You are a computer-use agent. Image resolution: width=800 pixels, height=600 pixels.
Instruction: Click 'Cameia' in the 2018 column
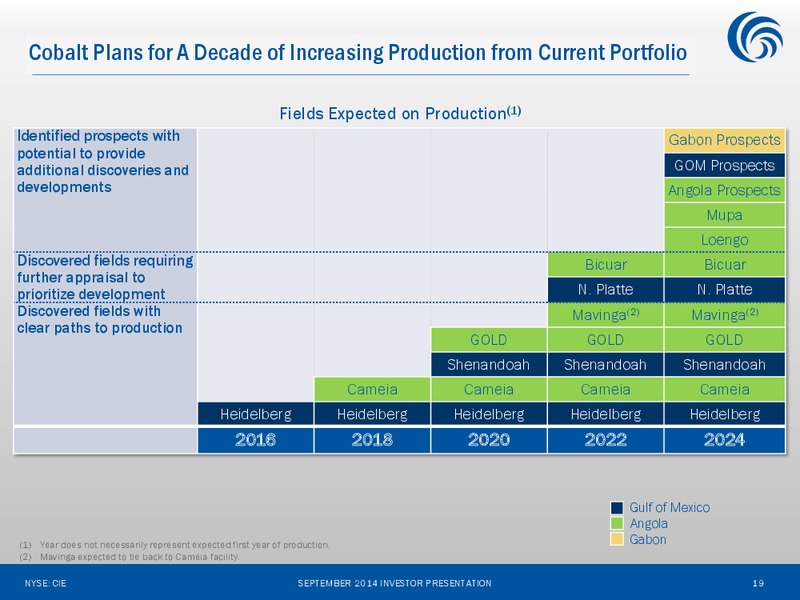pyautogui.click(x=372, y=389)
